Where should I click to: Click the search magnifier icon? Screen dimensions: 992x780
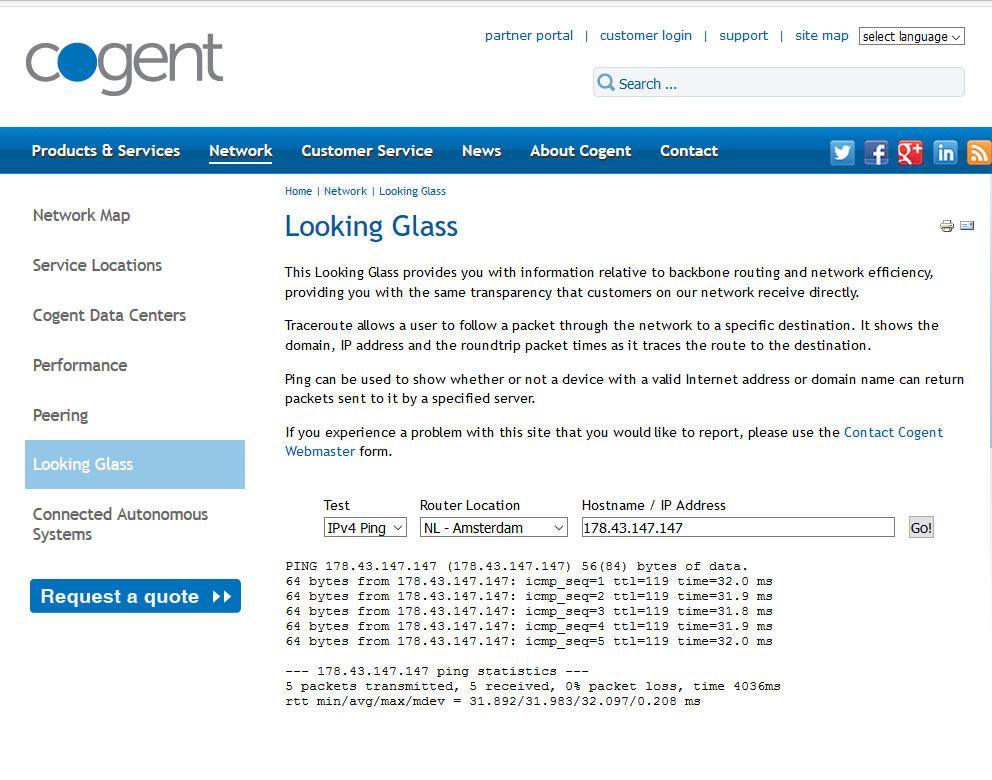[x=606, y=82]
